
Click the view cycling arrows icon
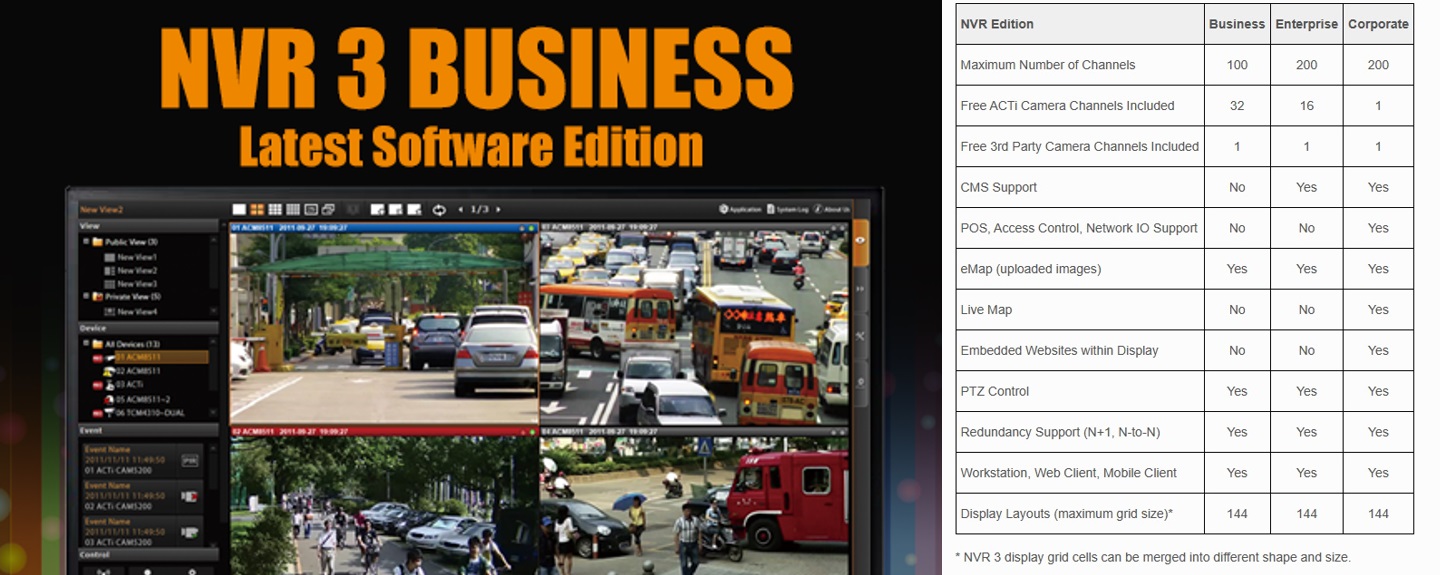pyautogui.click(x=439, y=210)
